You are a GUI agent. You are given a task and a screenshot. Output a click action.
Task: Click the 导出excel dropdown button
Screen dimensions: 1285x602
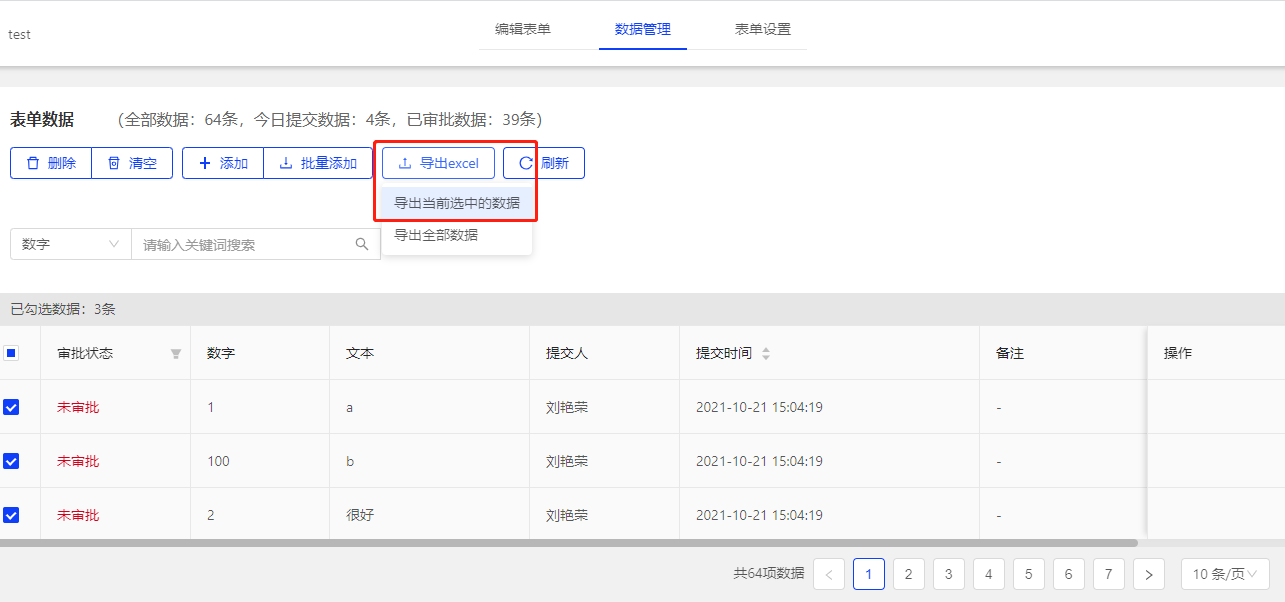[x=438, y=163]
